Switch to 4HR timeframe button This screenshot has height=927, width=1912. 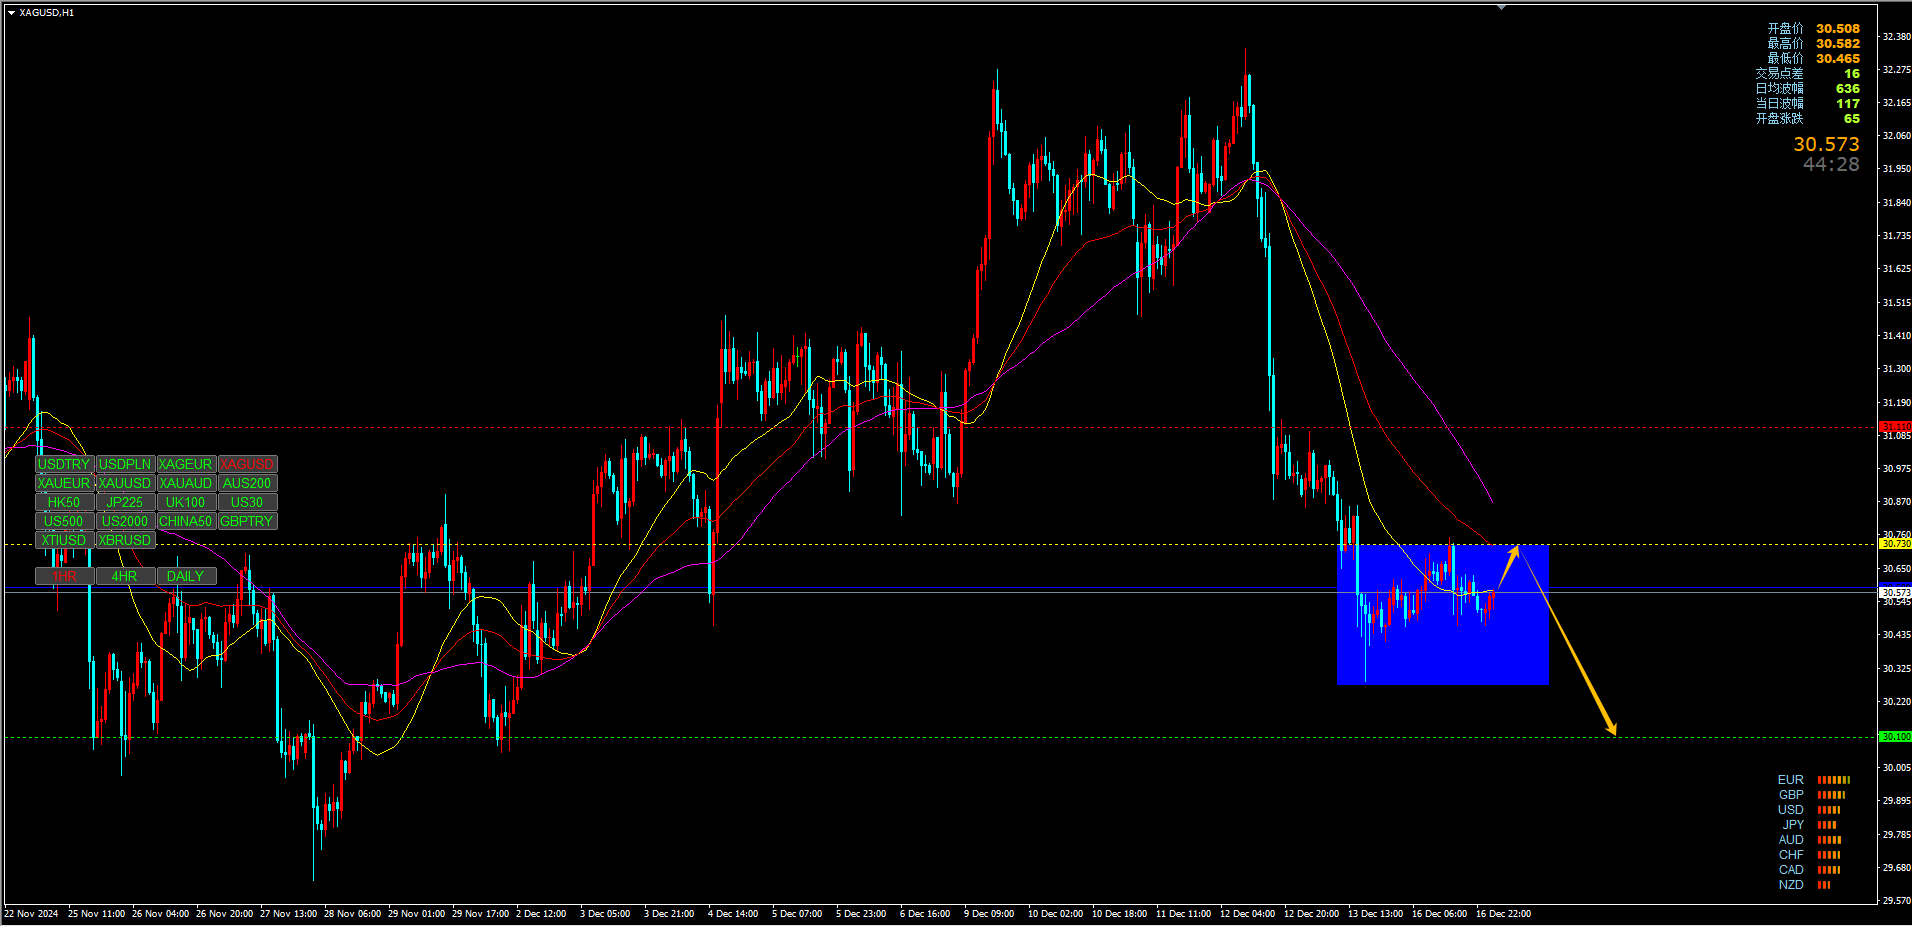pos(126,576)
